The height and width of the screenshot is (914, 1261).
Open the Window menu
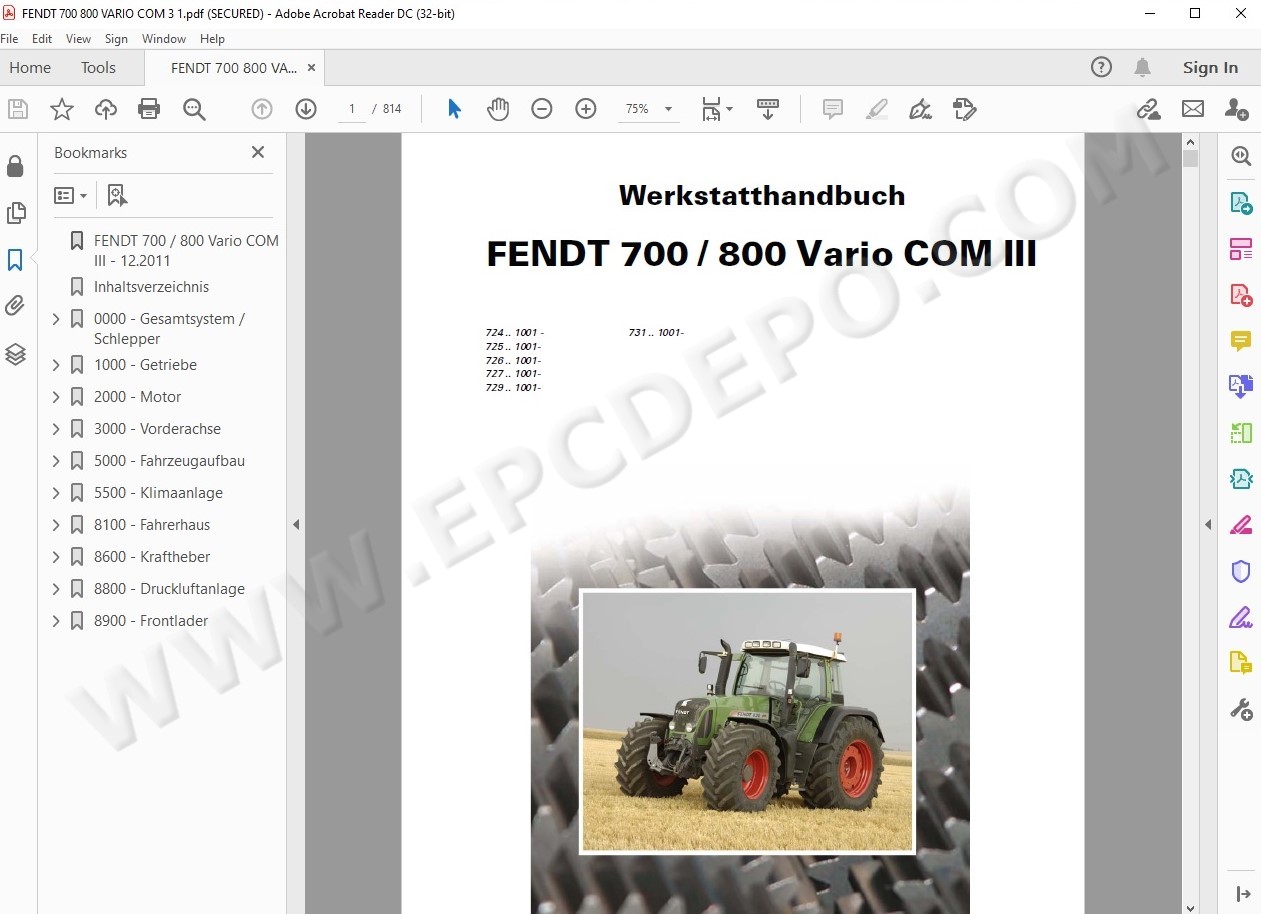tap(164, 39)
